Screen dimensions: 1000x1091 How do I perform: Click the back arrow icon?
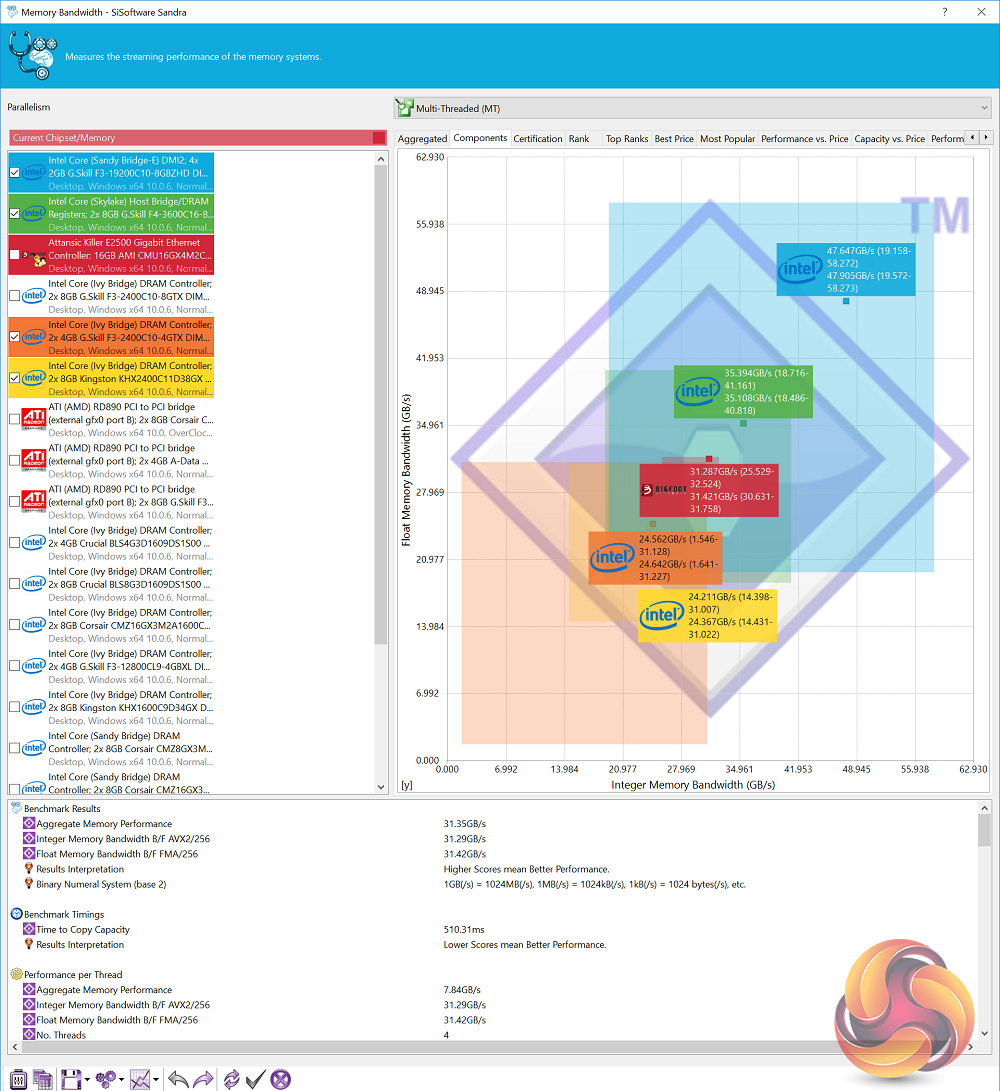(x=178, y=1079)
